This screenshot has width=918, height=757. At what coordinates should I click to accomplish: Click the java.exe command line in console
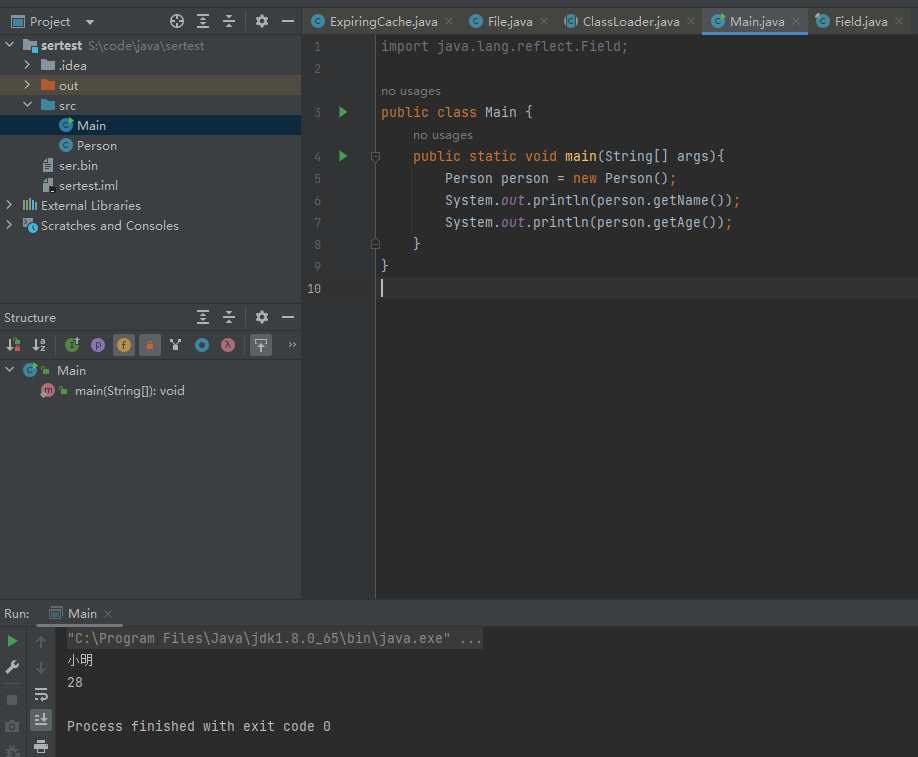pos(275,638)
